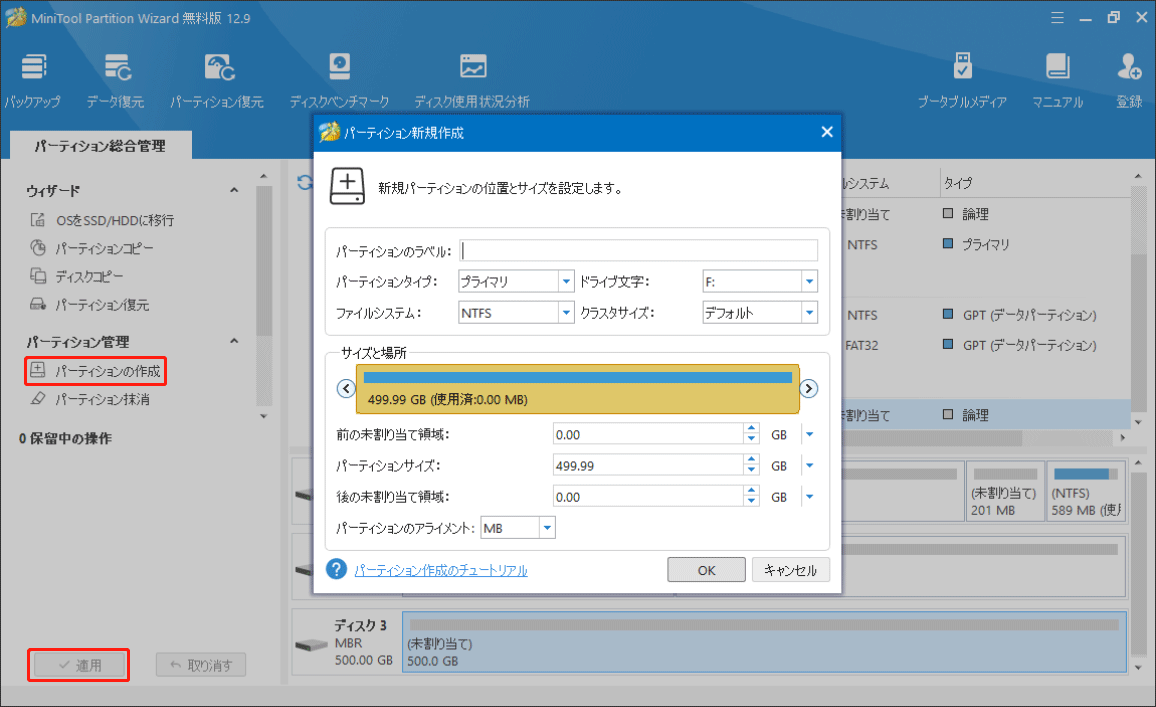Change unit for 後の未割り当て領域
The image size is (1156, 707).
point(809,496)
